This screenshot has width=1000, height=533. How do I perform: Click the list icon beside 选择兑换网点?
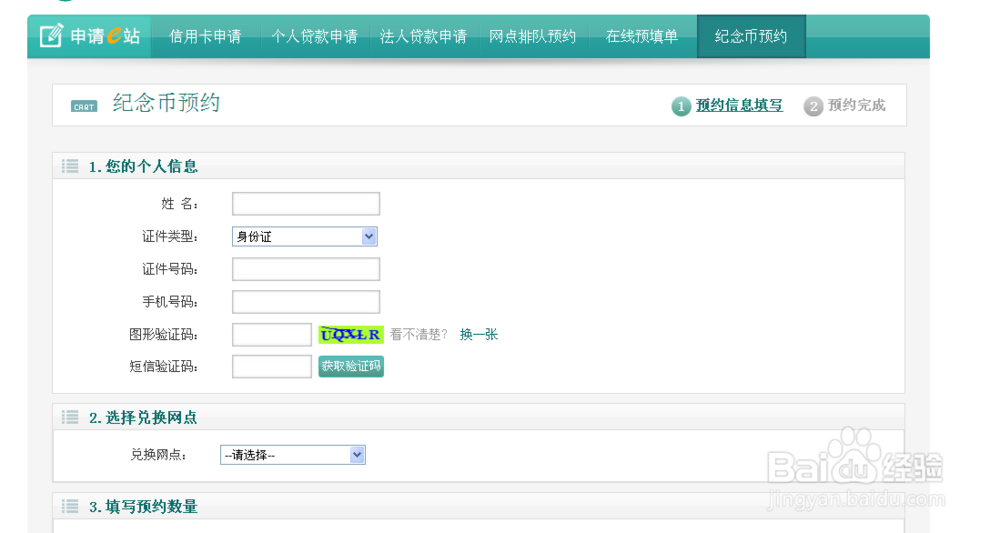(x=70, y=417)
